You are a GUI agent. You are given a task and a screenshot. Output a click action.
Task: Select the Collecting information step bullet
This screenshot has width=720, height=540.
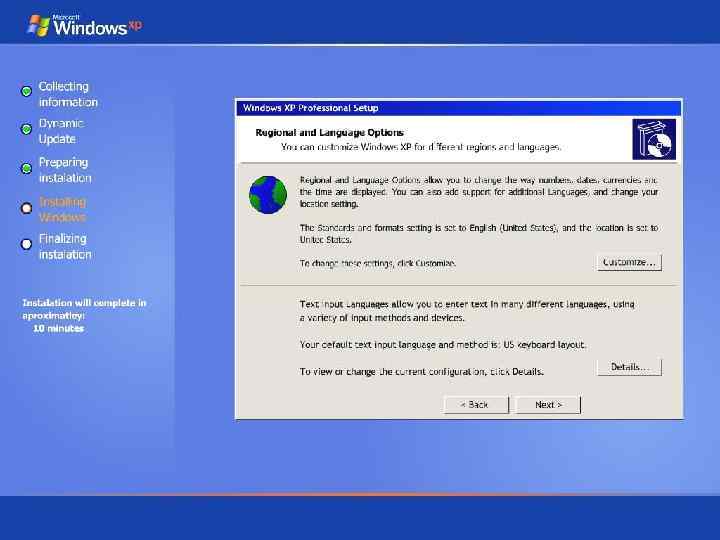(27, 91)
